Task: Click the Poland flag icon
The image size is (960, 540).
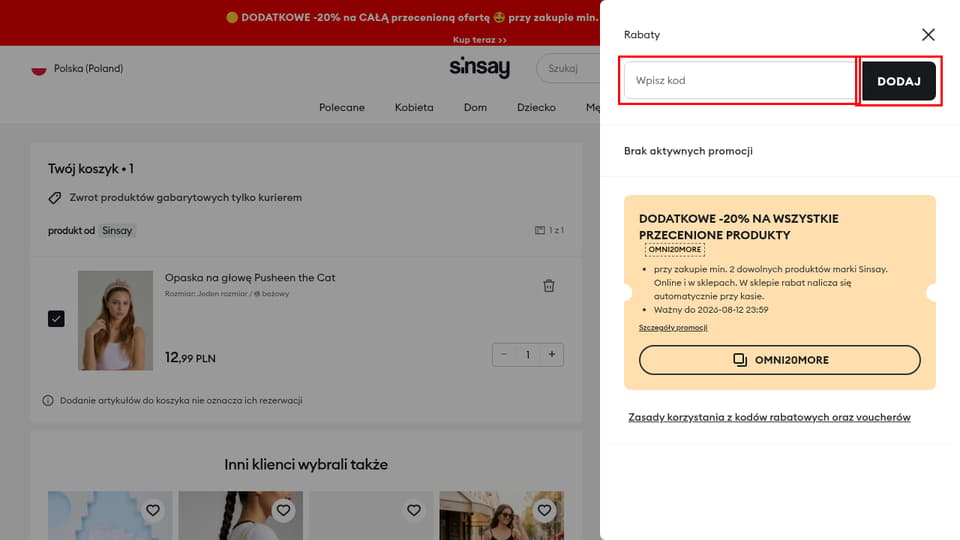Action: [x=39, y=69]
